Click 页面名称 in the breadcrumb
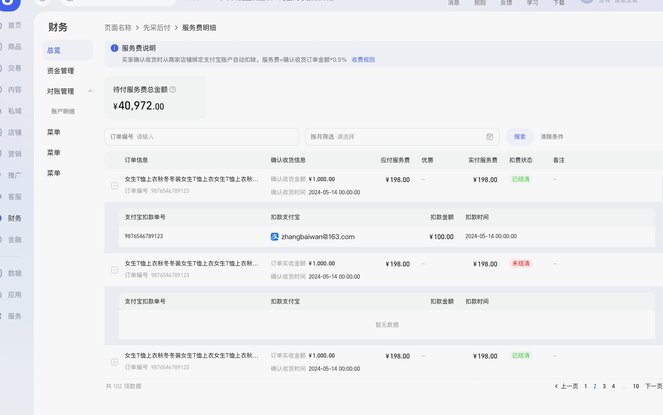This screenshot has height=415, width=663. [x=118, y=27]
